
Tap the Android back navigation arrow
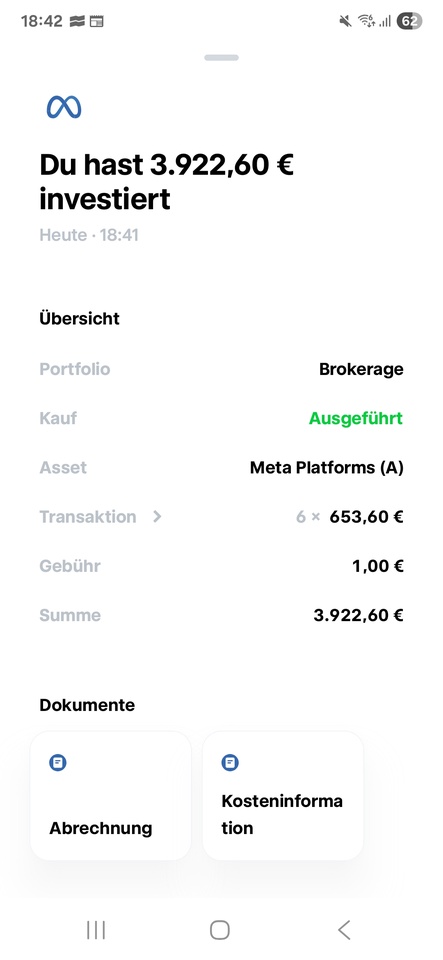coord(344,929)
